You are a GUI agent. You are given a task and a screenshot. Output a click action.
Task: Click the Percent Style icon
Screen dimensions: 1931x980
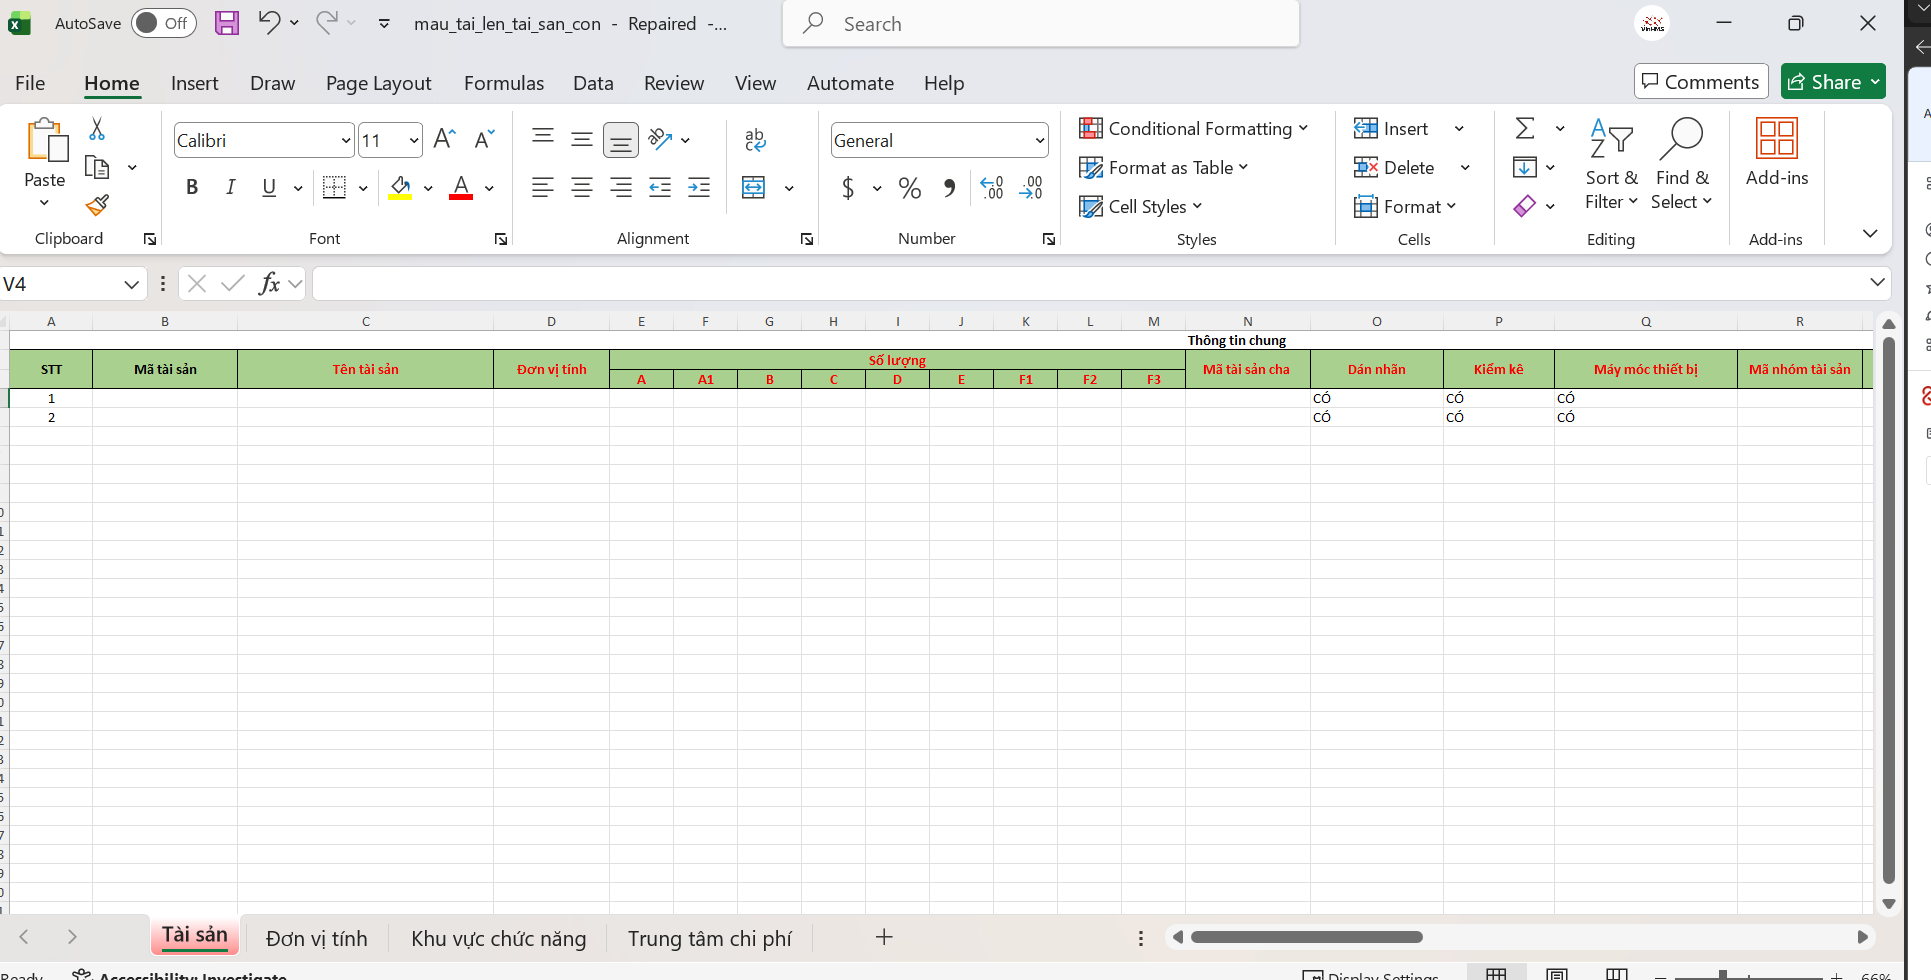point(909,188)
